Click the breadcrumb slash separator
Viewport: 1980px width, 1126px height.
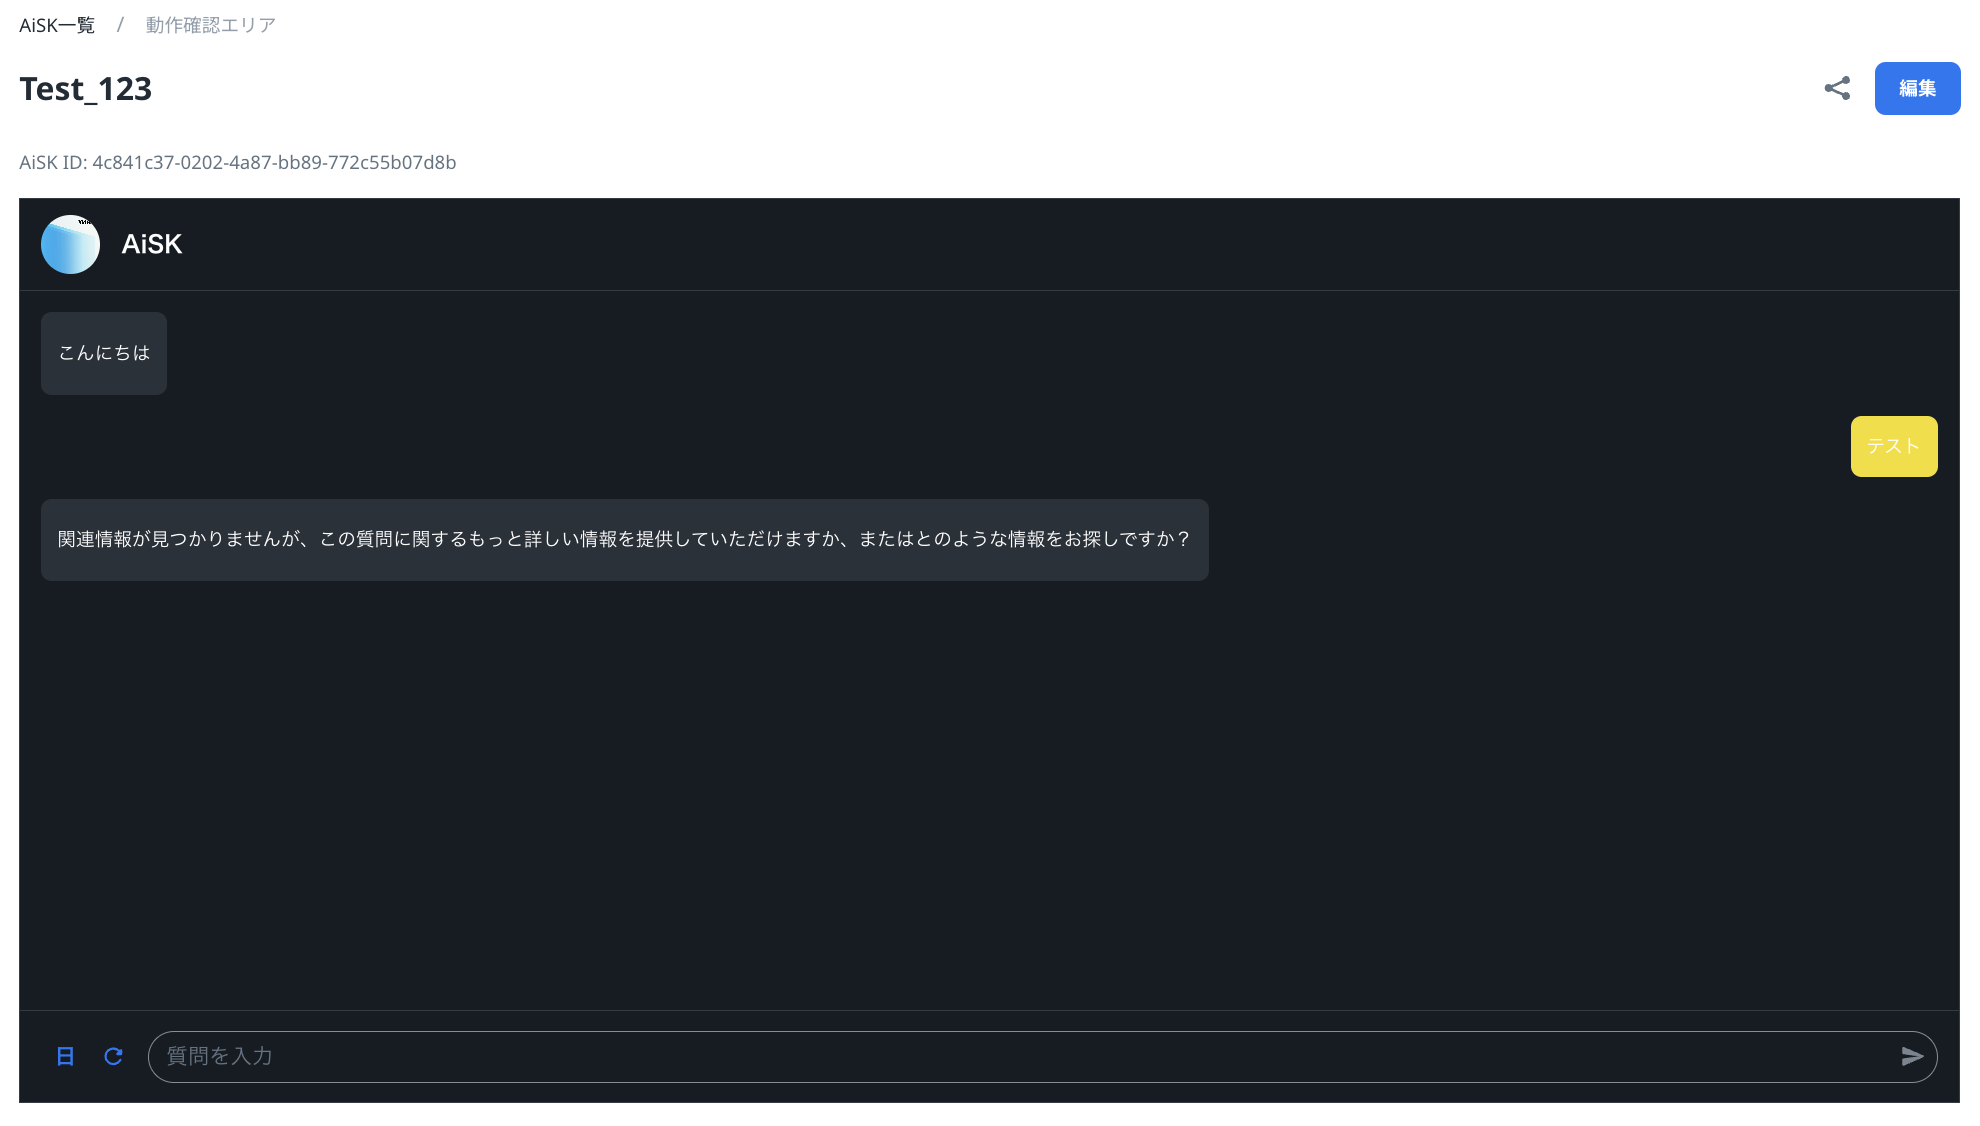120,25
